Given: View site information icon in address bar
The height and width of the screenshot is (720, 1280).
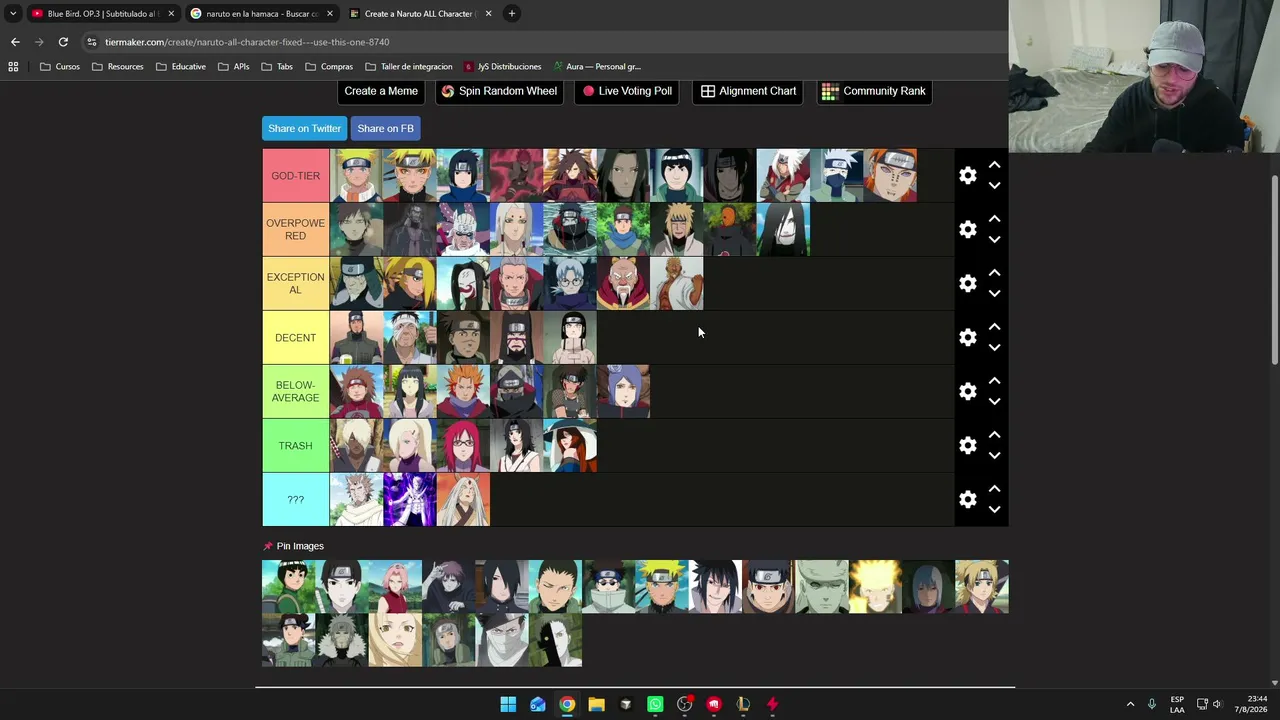Looking at the screenshot, I should point(92,42).
